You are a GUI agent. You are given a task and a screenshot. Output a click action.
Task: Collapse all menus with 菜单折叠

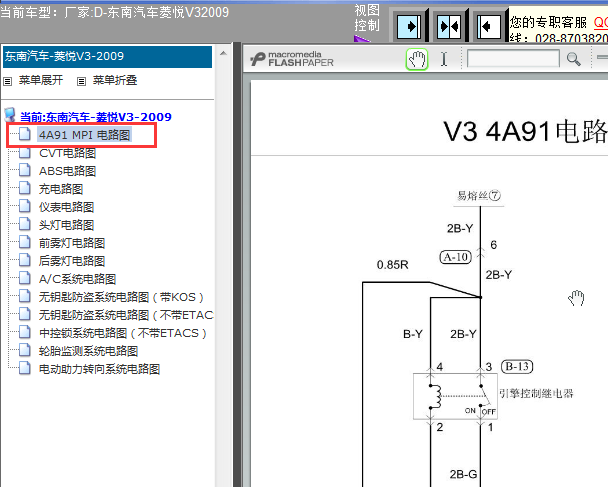pyautogui.click(x=115, y=80)
